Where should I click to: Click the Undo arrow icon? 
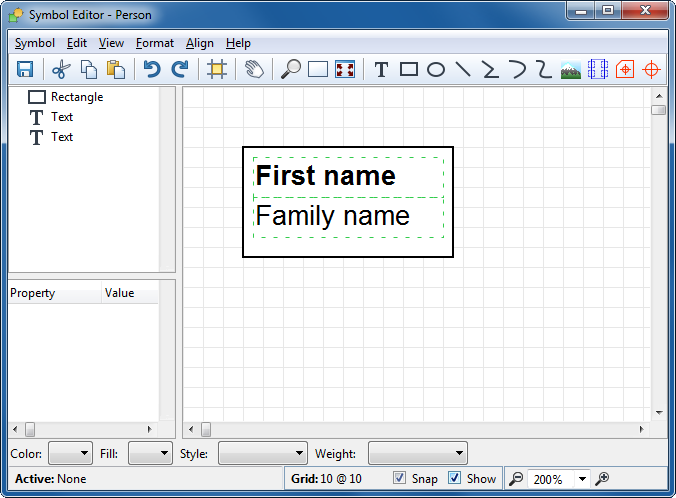[x=152, y=69]
